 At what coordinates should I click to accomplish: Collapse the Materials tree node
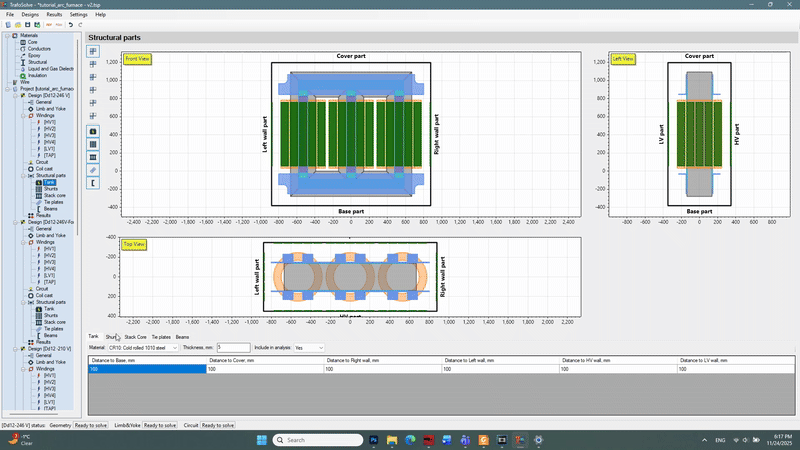click(x=7, y=35)
